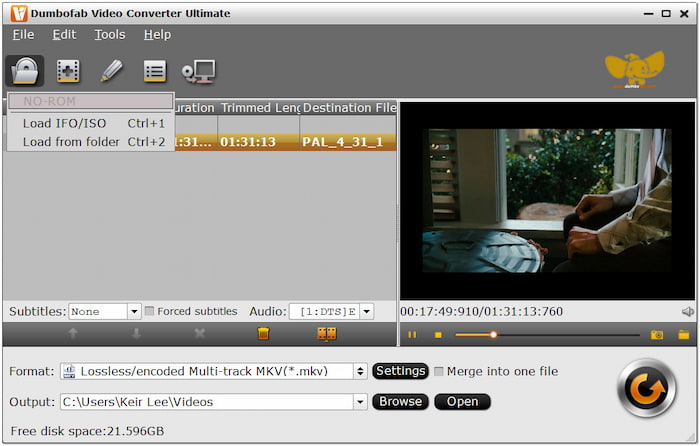Viewport: 700px width, 446px height.
Task: Click the Open output folder button
Action: (462, 401)
